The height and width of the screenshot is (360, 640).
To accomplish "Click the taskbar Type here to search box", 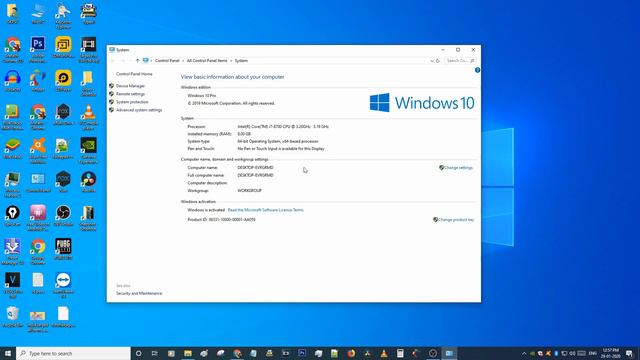I will pyautogui.click(x=73, y=353).
